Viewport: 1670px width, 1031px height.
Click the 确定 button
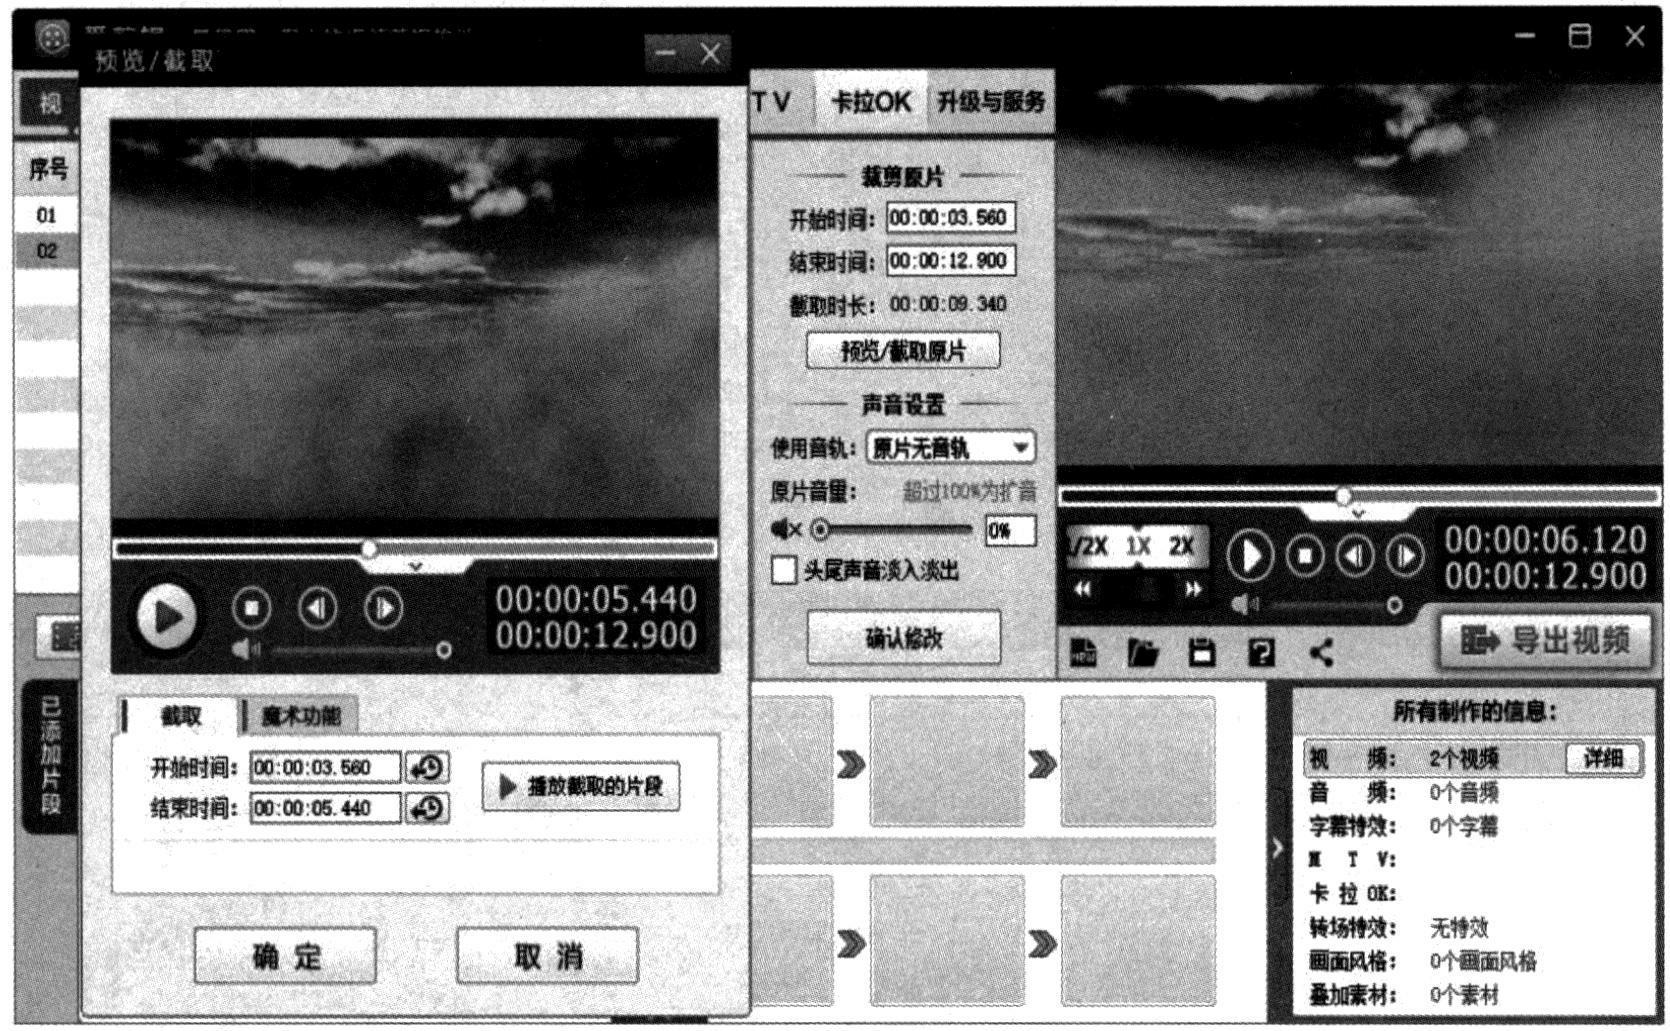pos(286,956)
